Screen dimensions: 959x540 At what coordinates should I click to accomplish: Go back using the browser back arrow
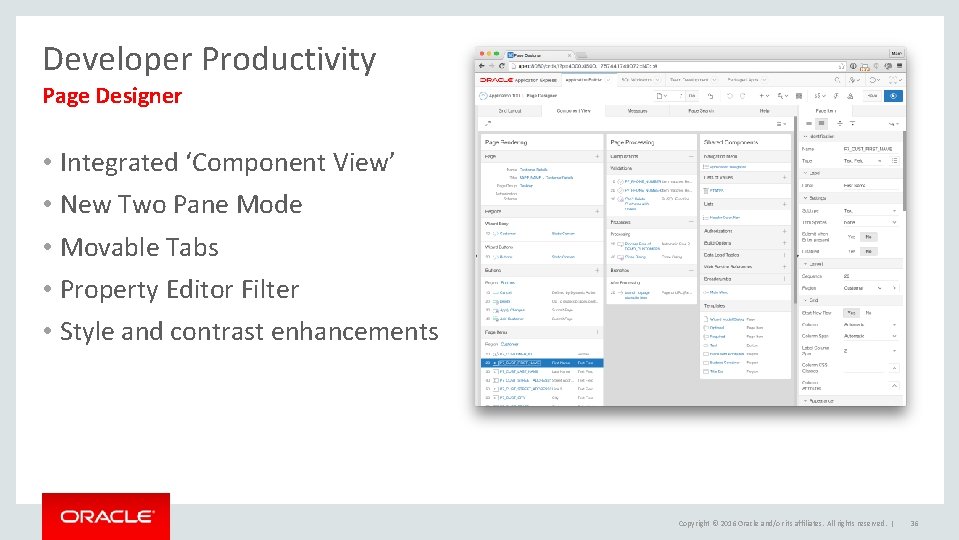coord(481,66)
